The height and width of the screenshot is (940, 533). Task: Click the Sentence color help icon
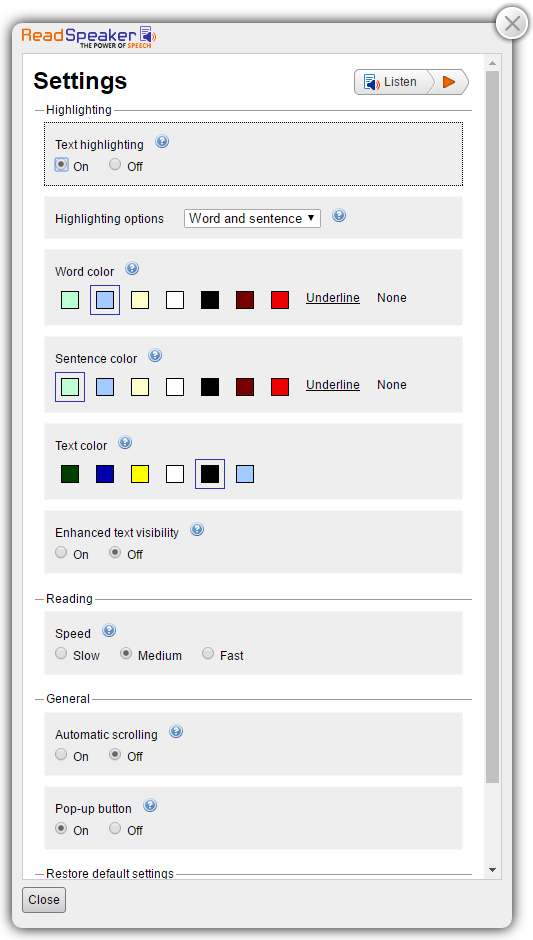[155, 355]
